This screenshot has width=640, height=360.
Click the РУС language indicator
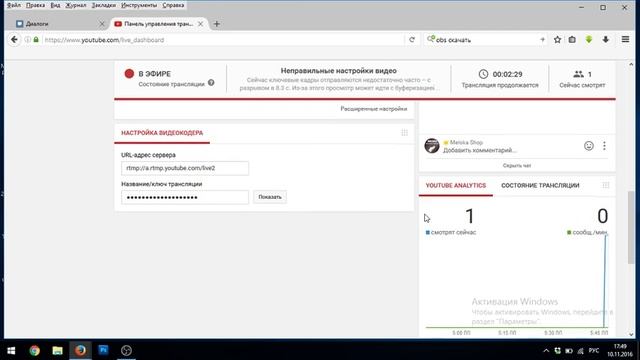(594, 351)
